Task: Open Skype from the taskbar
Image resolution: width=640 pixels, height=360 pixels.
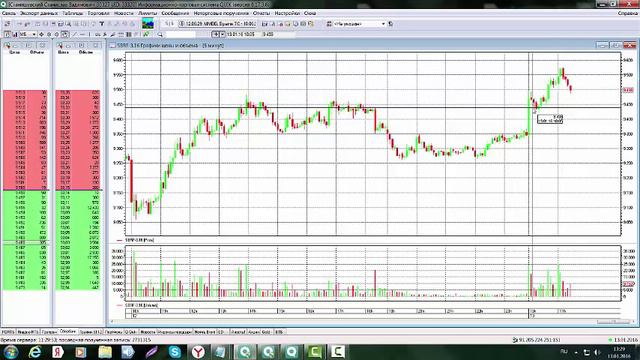Action: click(175, 352)
